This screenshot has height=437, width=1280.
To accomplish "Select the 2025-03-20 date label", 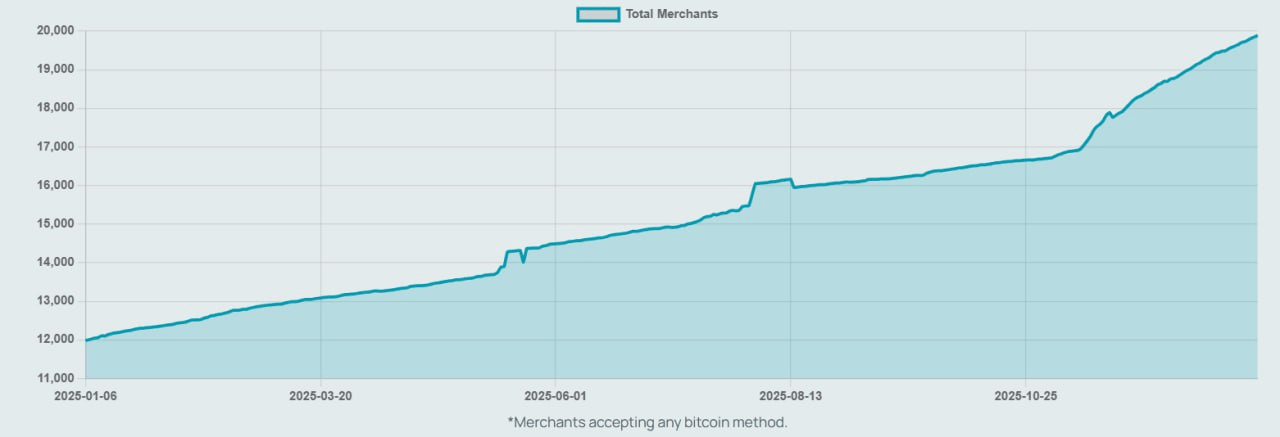I will [x=320, y=395].
